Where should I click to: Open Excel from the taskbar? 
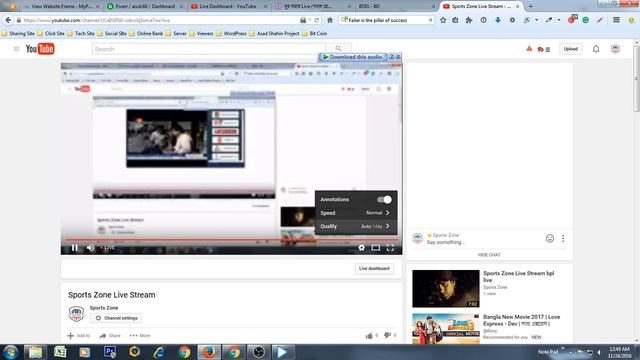(x=60, y=352)
